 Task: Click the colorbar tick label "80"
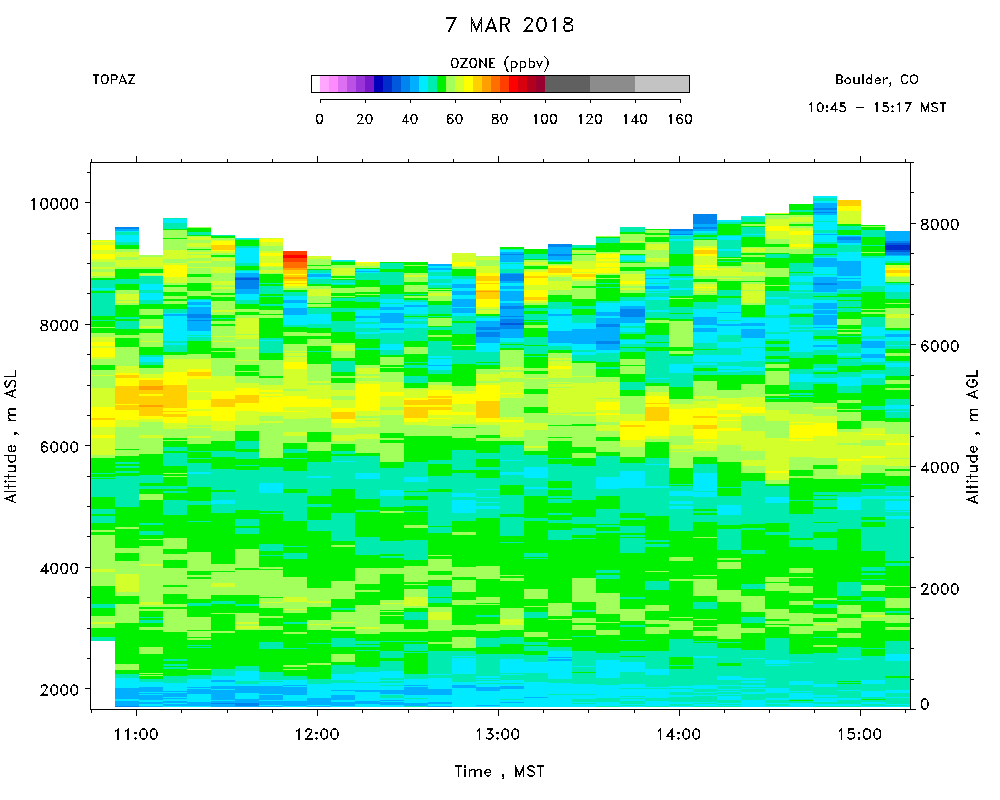click(499, 119)
